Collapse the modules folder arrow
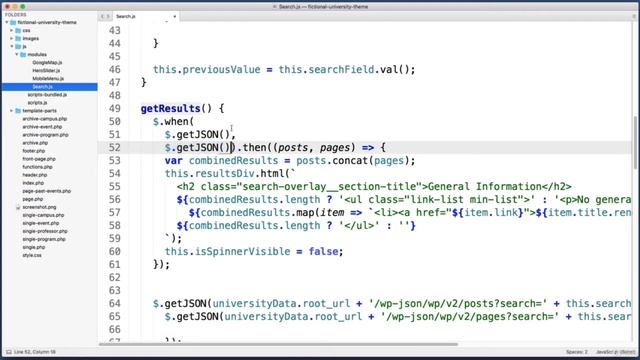Screen dimensions: 640x360 point(17,54)
